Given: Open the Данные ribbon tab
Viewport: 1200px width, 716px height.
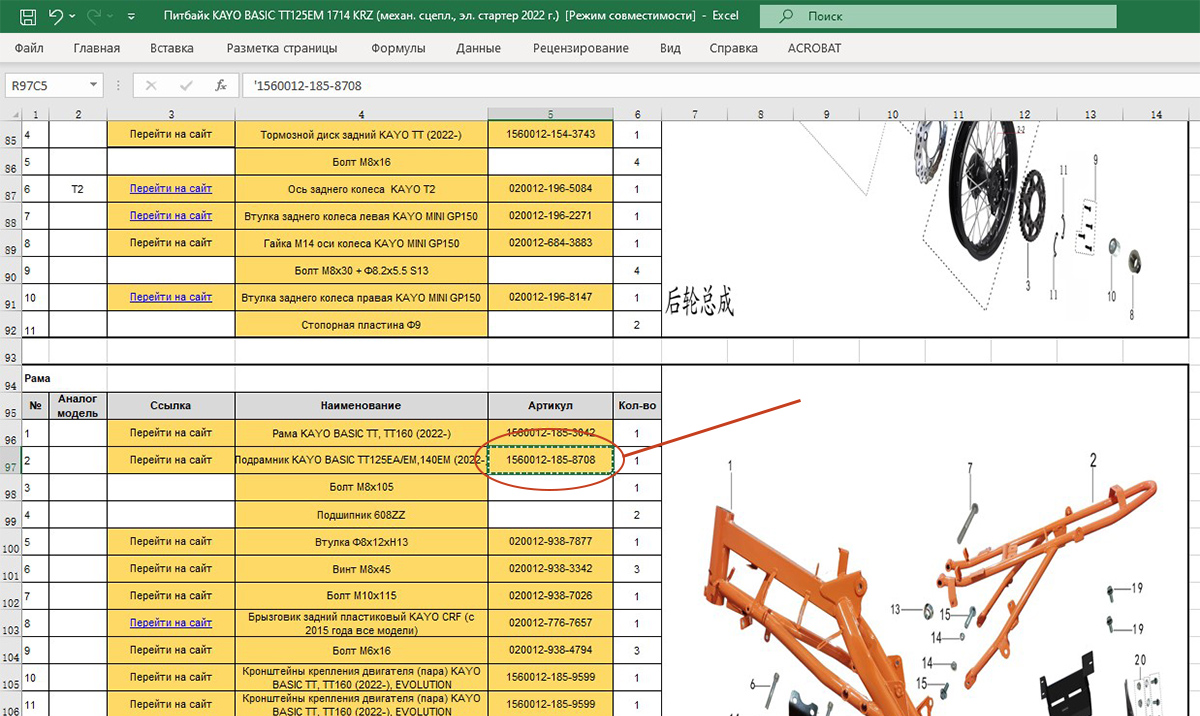Looking at the screenshot, I should point(479,48).
